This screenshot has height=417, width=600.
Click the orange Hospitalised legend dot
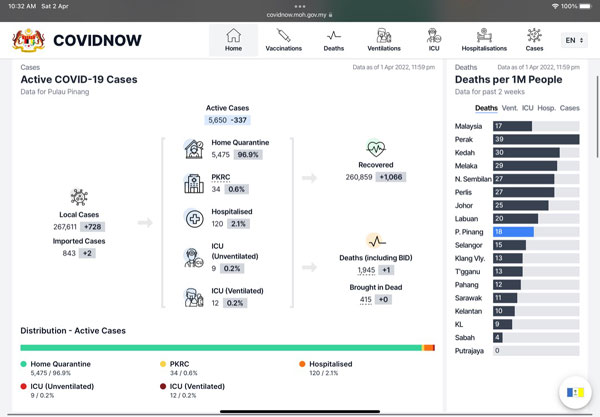[302, 364]
